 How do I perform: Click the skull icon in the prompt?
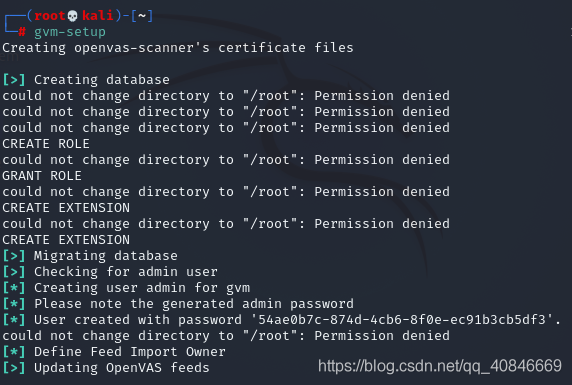pos(73,16)
